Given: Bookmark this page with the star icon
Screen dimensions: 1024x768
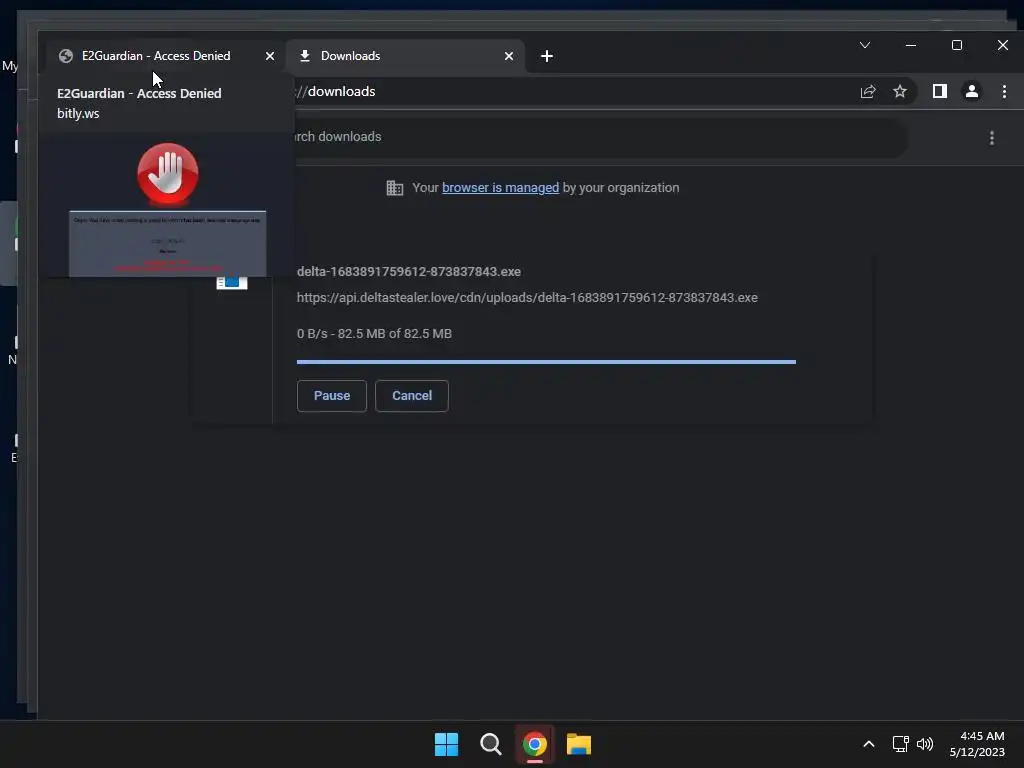Looking at the screenshot, I should tap(900, 91).
